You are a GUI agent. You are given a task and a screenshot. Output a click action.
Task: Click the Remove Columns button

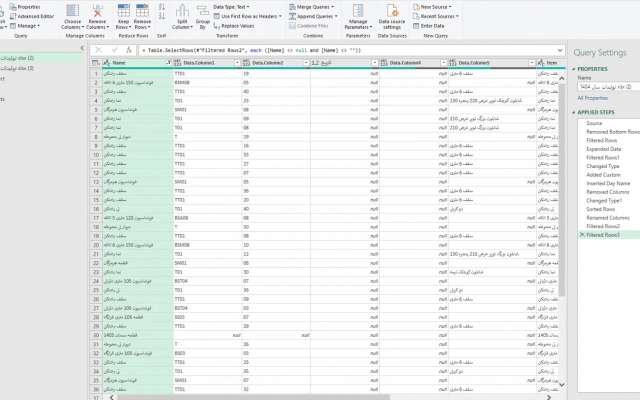point(97,17)
